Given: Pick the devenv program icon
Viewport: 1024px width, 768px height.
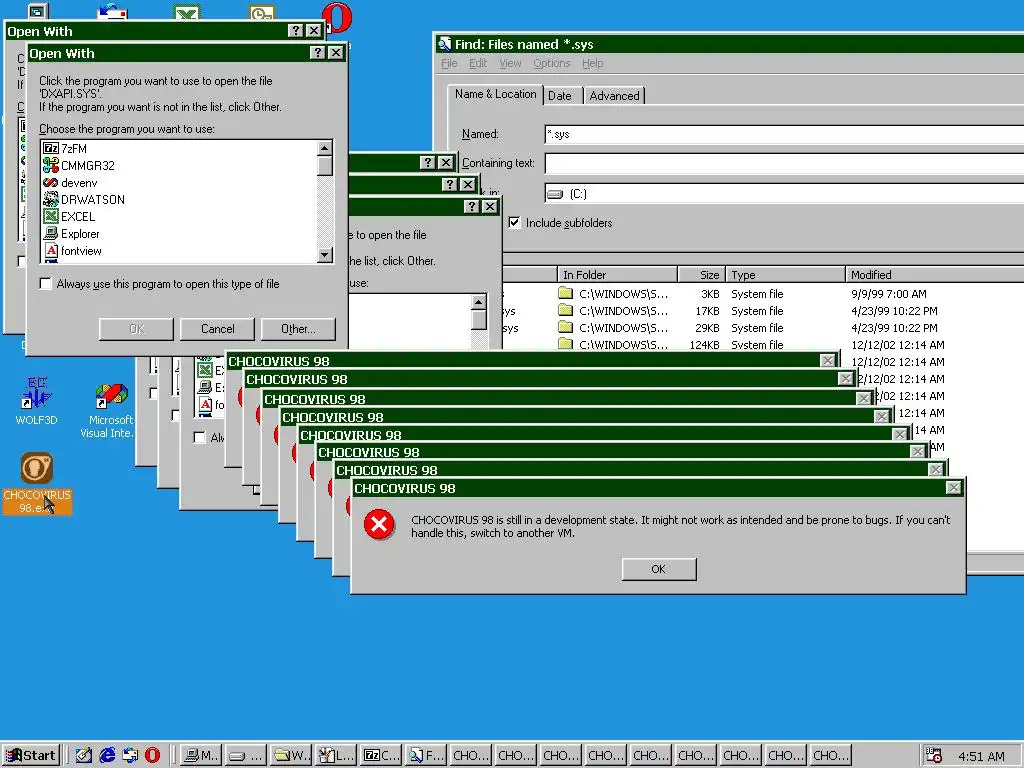Looking at the screenshot, I should pyautogui.click(x=50, y=183).
